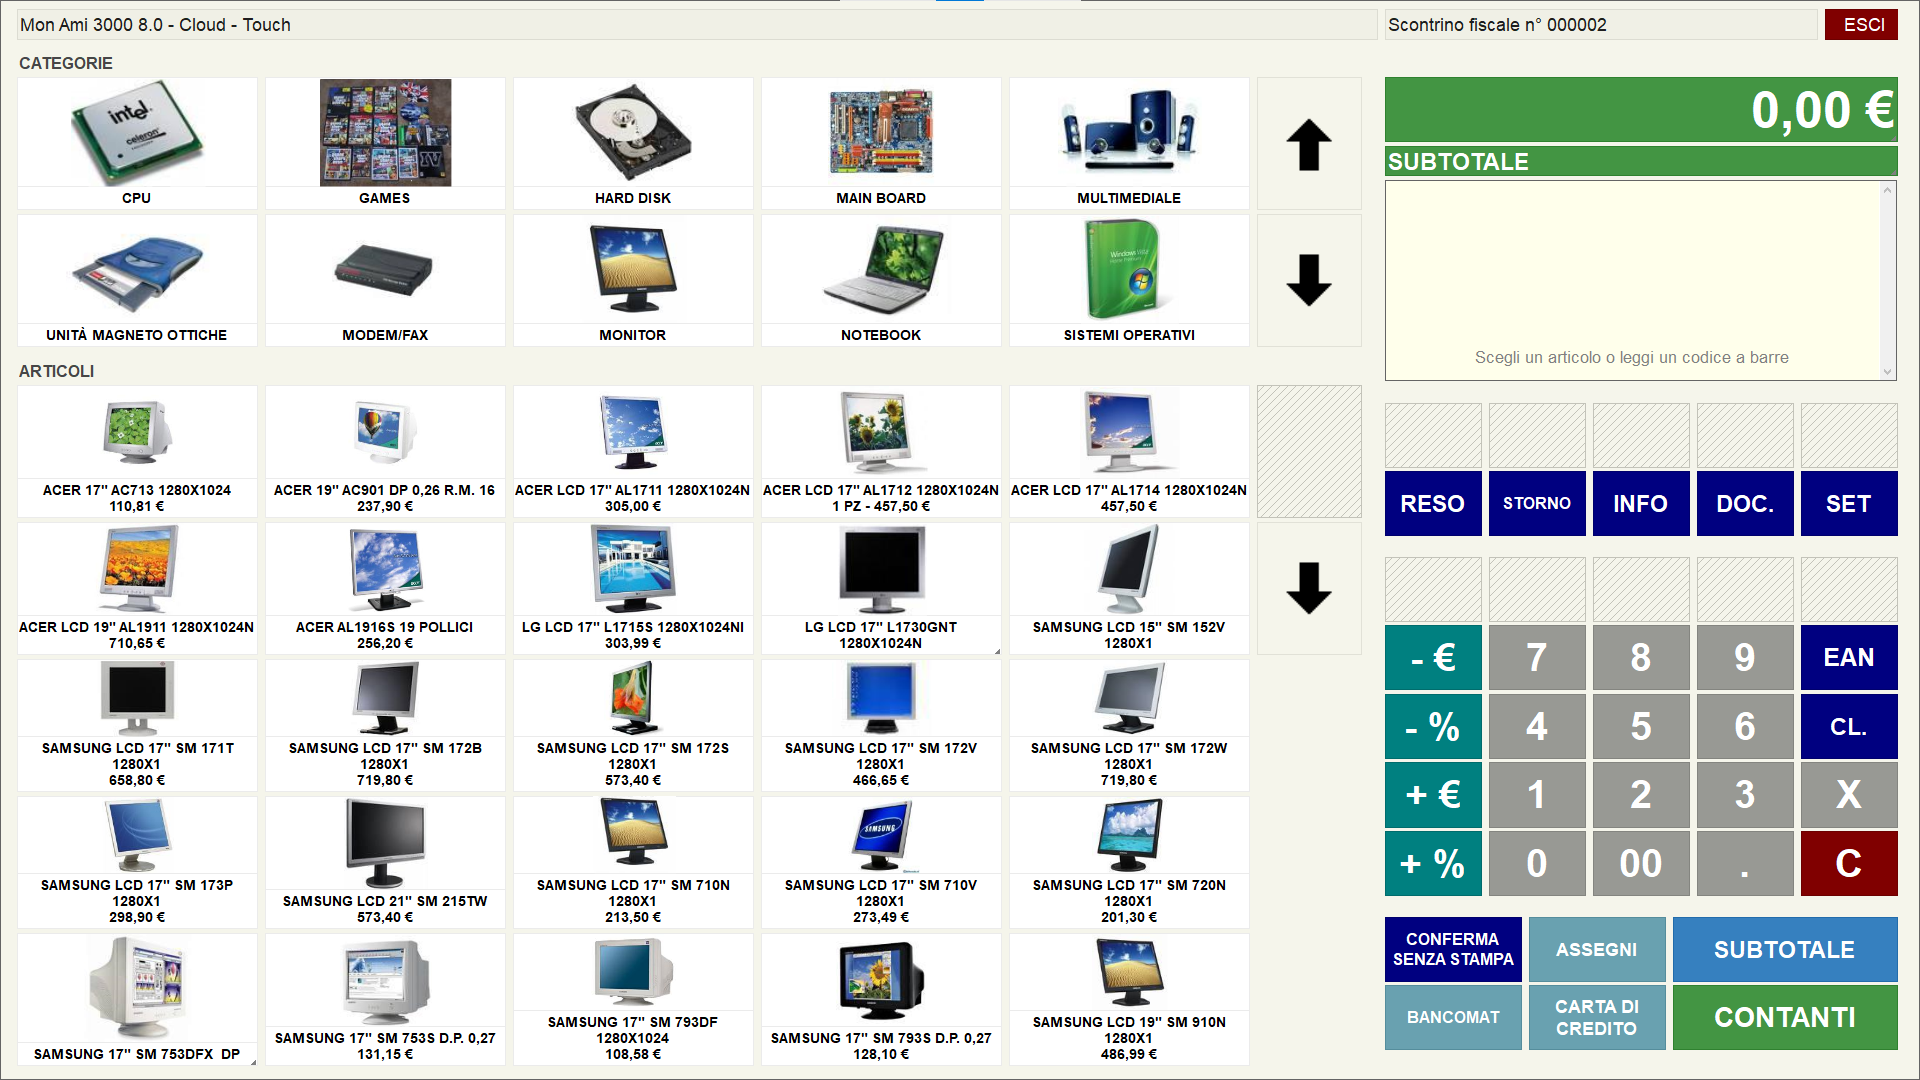This screenshot has width=1920, height=1080.
Task: Add ACER 17" AC713 article
Action: 137,451
